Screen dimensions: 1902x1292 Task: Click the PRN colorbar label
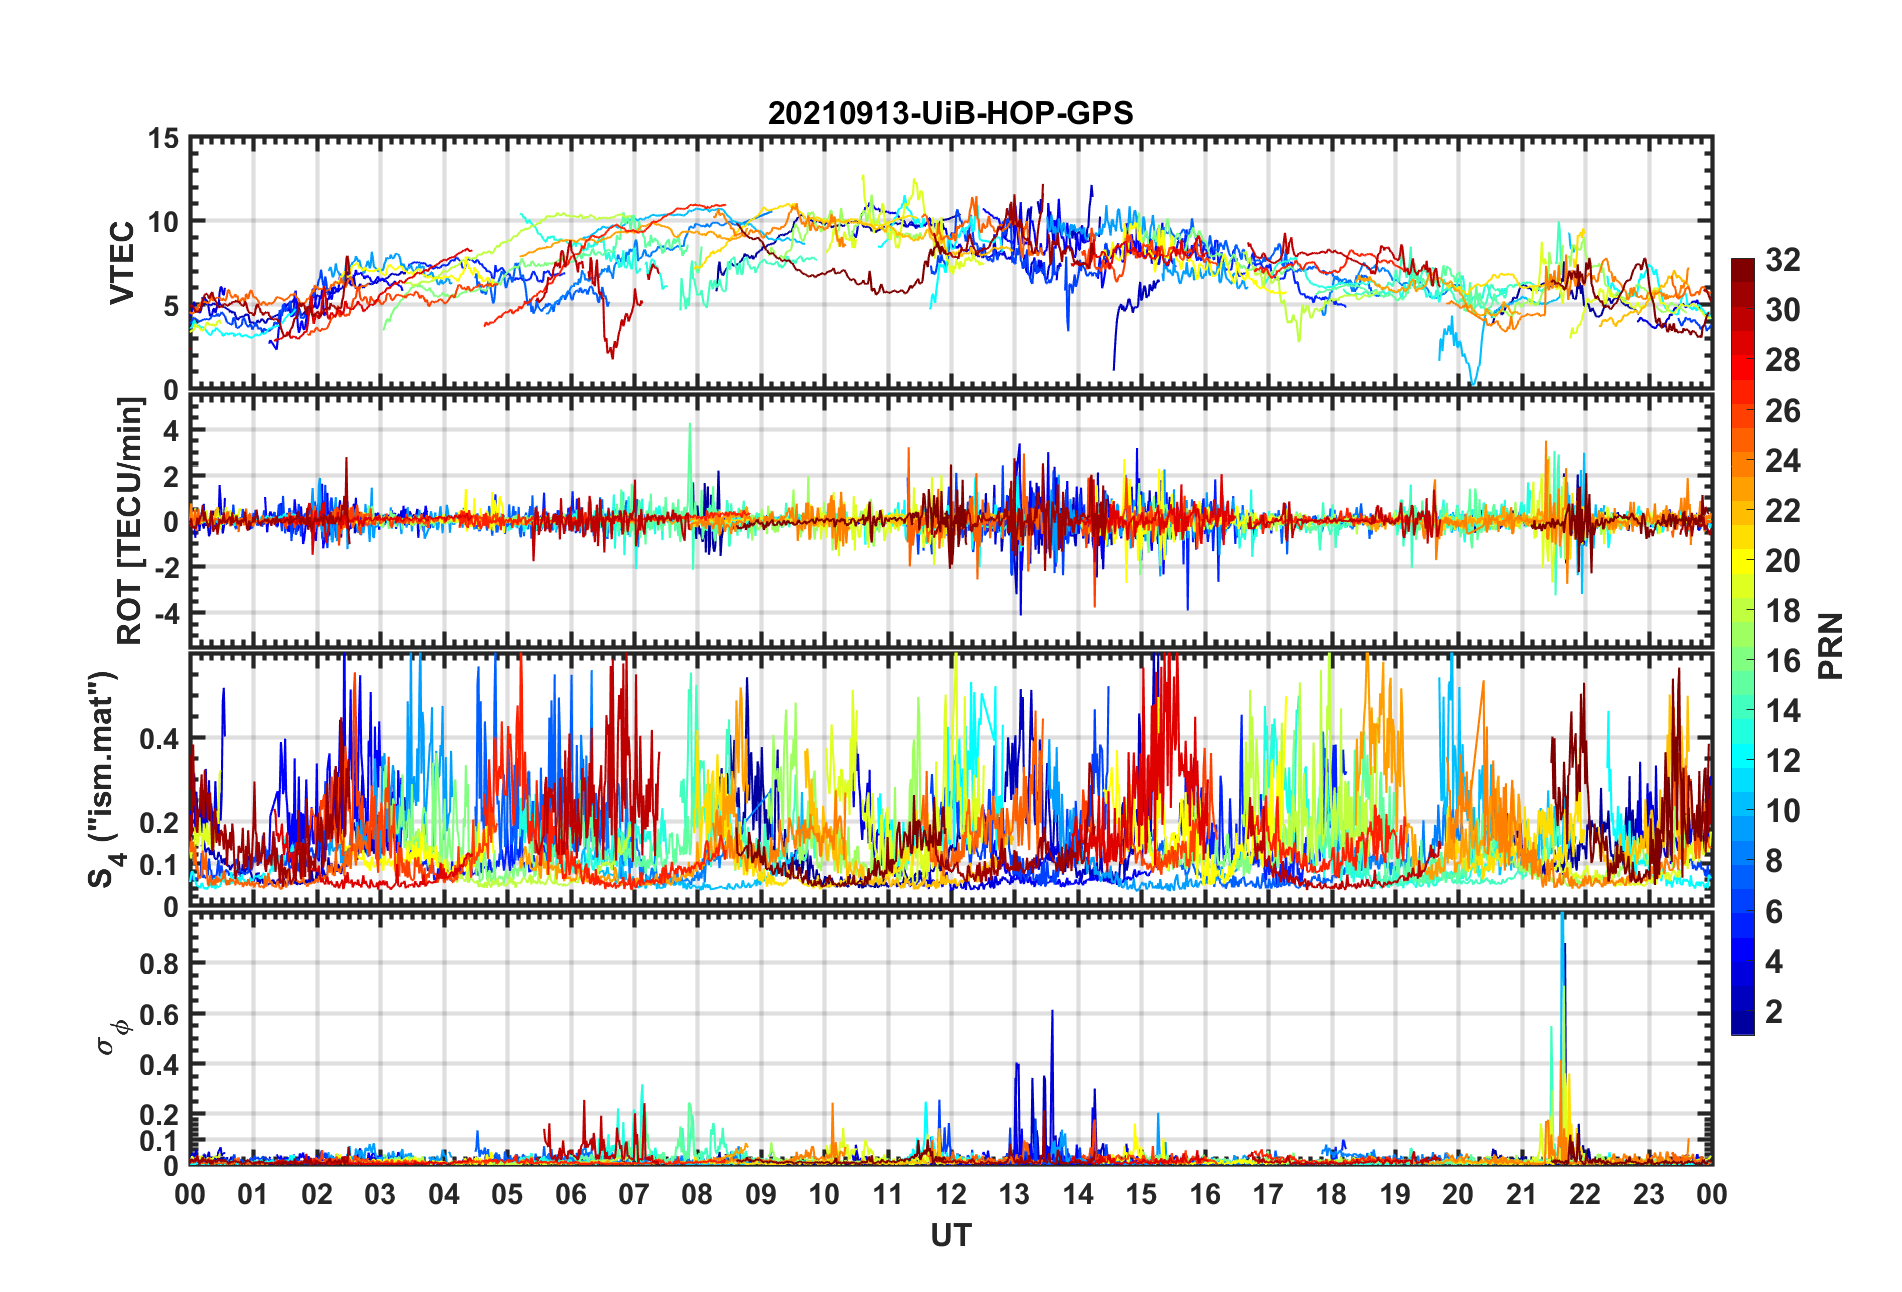(x=1830, y=646)
